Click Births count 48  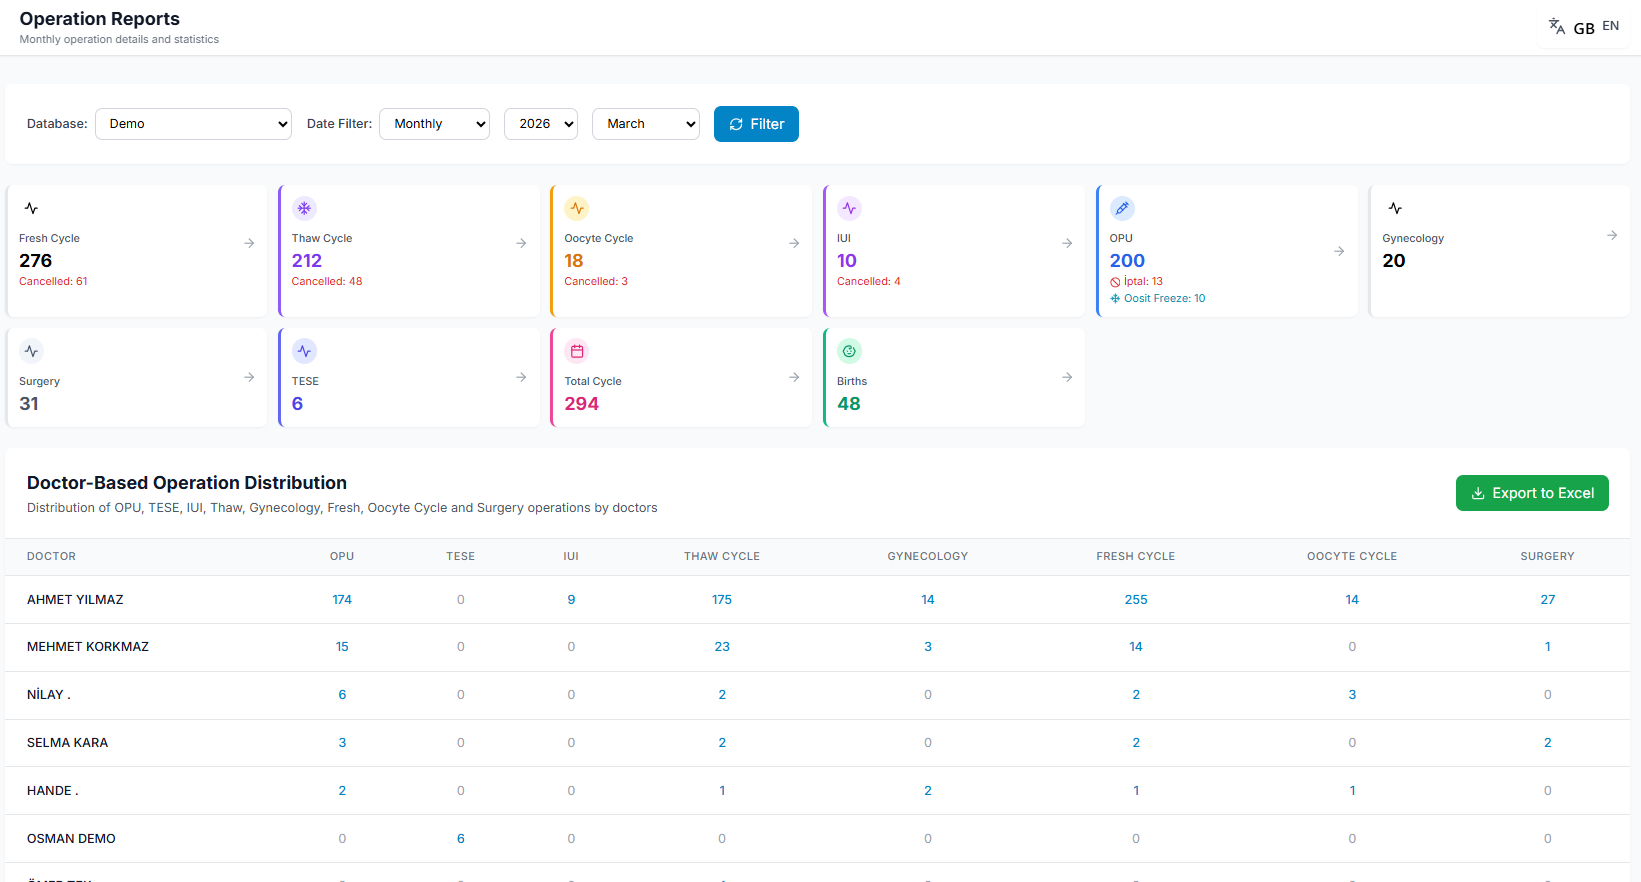[848, 404]
